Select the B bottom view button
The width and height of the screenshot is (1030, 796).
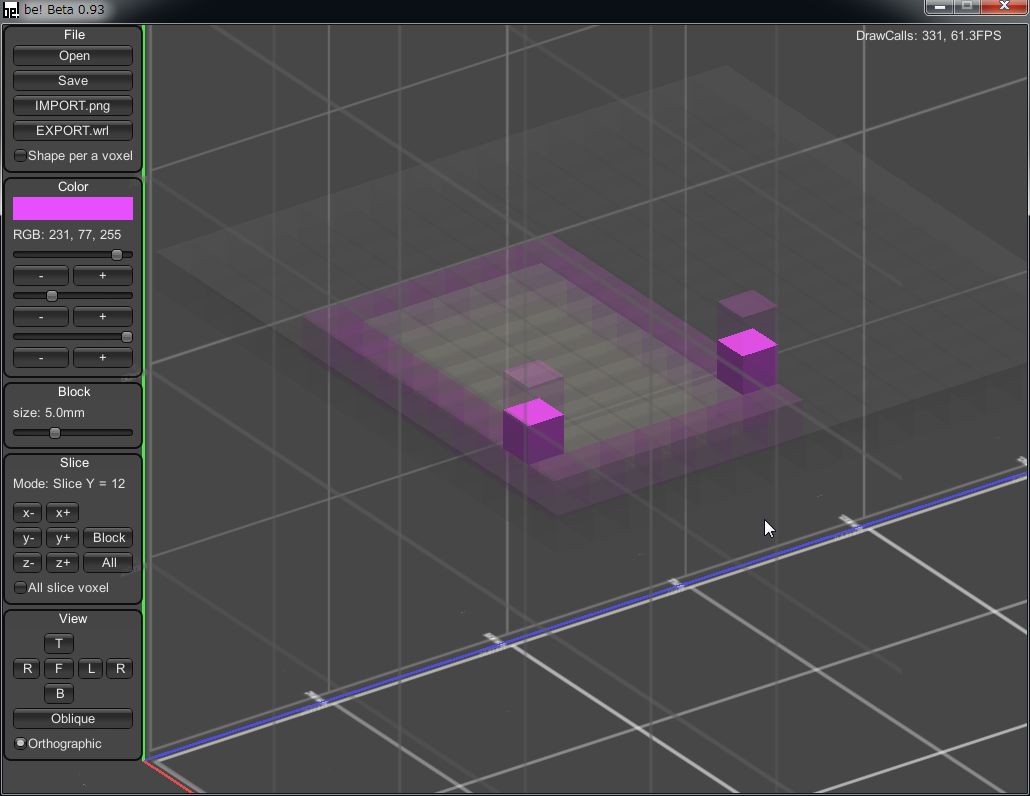point(59,694)
